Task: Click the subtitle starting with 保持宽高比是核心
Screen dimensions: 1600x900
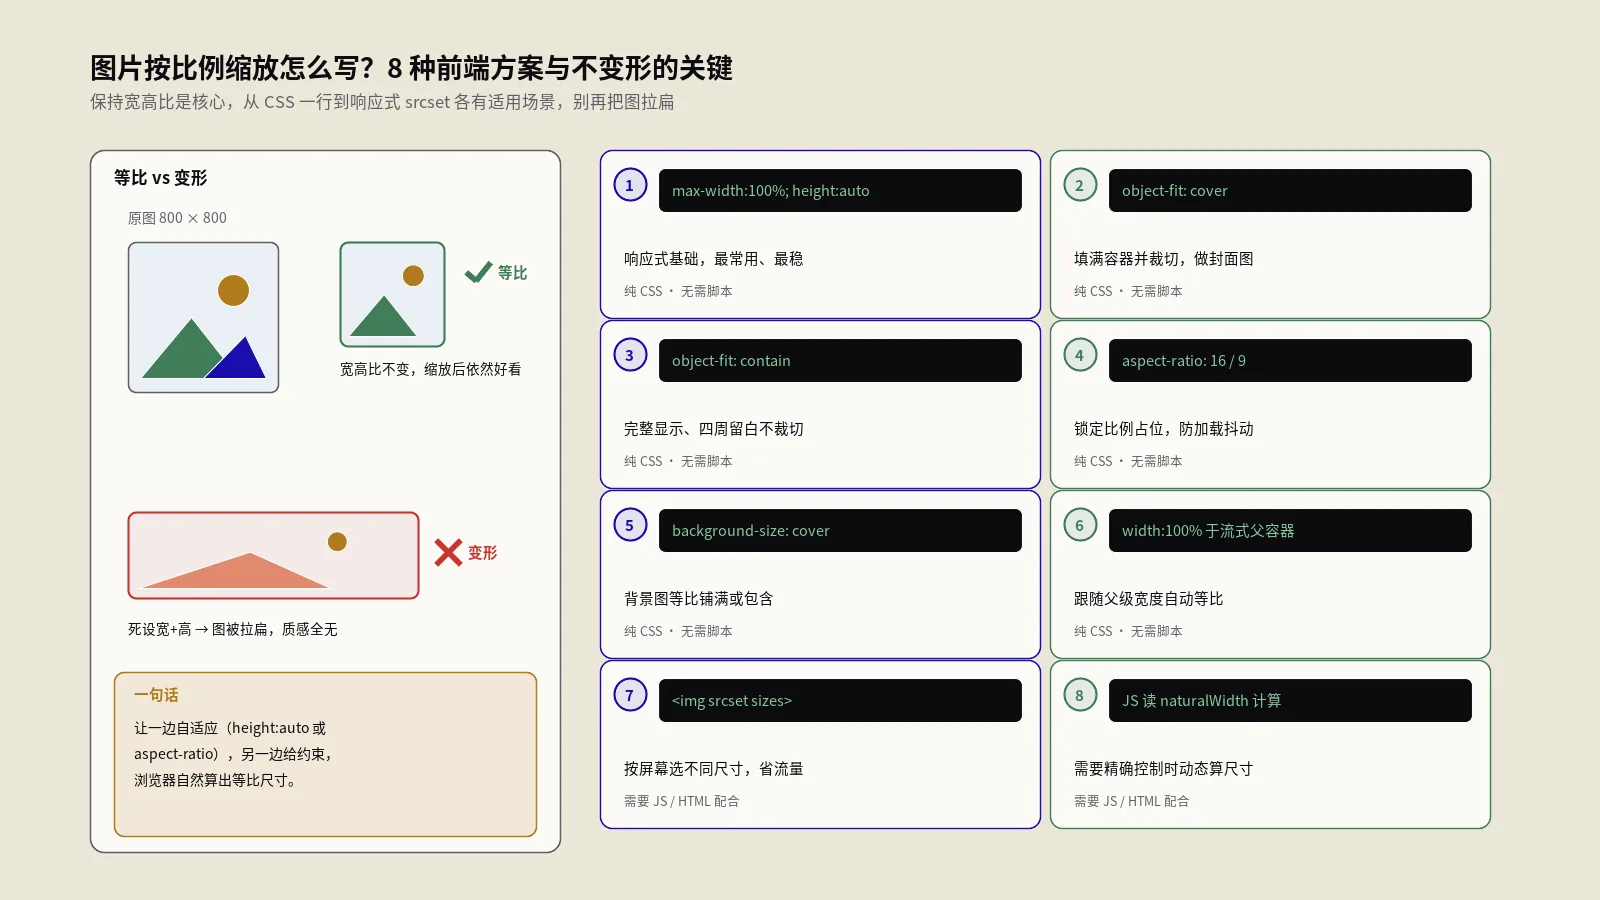Action: [382, 102]
